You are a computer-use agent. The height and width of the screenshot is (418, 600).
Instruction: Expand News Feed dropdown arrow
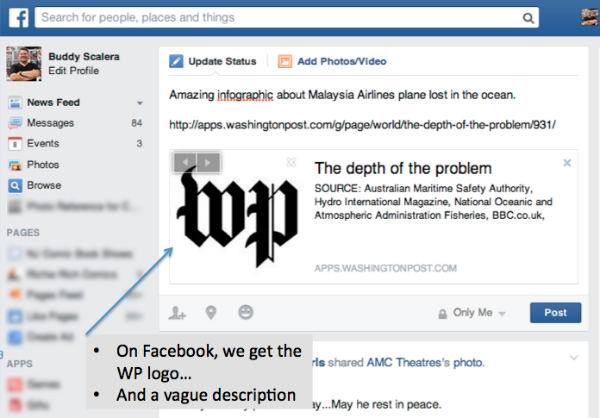pyautogui.click(x=140, y=103)
